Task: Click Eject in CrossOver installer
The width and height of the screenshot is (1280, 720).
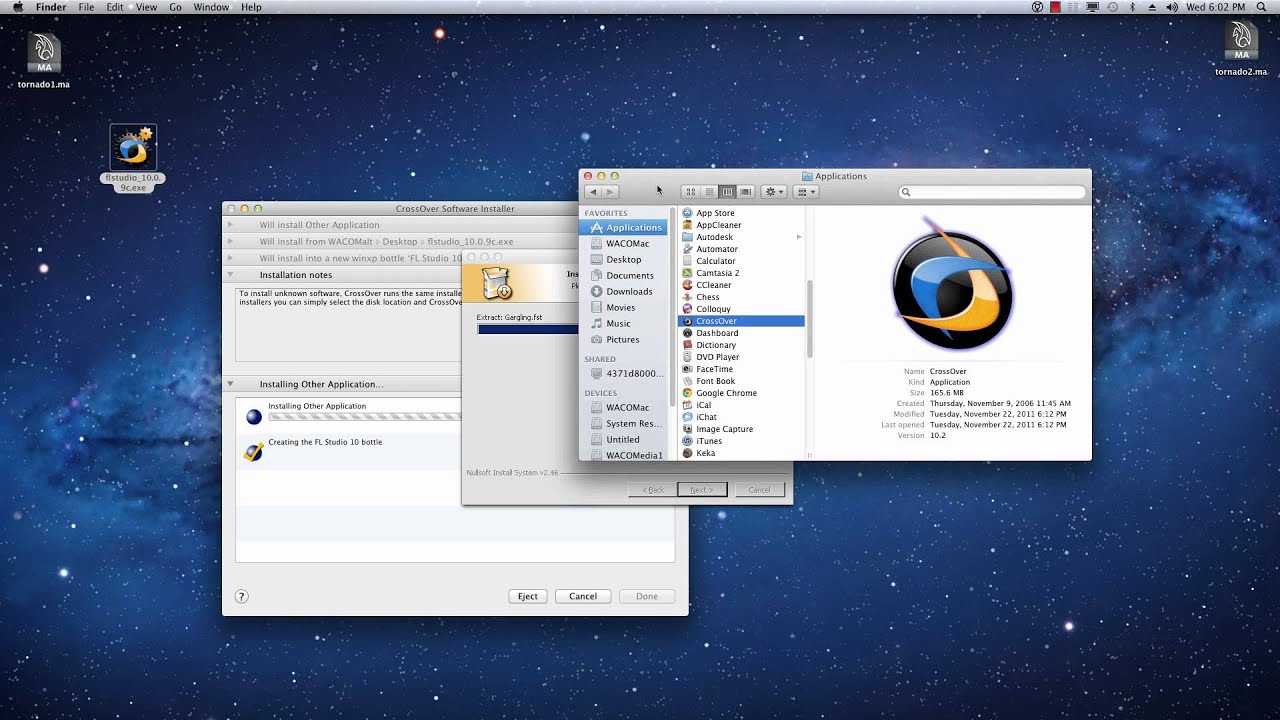Action: tap(527, 596)
